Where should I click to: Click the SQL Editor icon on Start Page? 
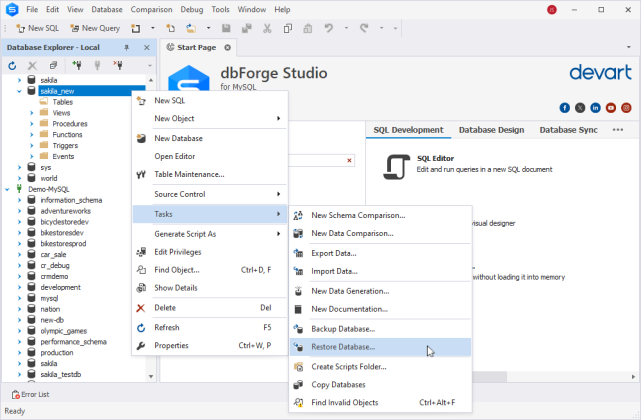point(396,165)
